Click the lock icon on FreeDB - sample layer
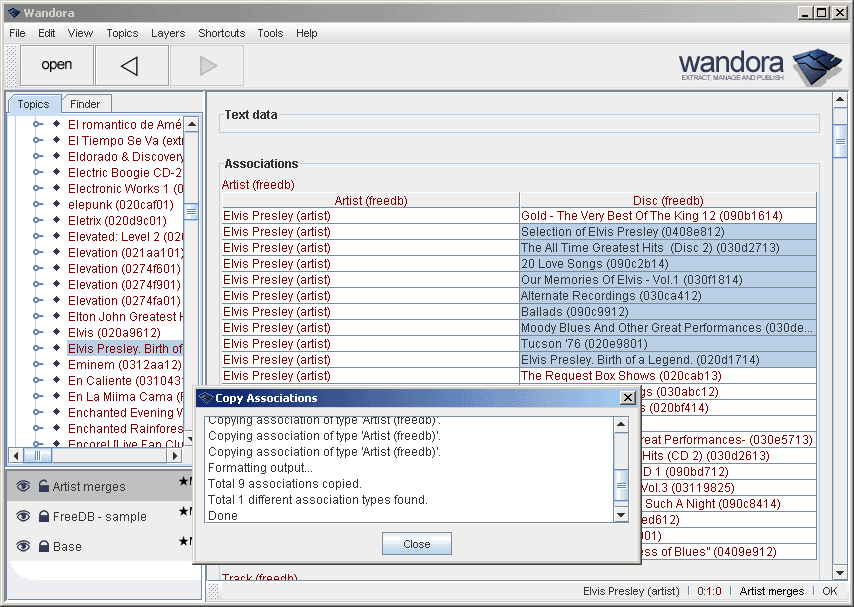 (43, 517)
